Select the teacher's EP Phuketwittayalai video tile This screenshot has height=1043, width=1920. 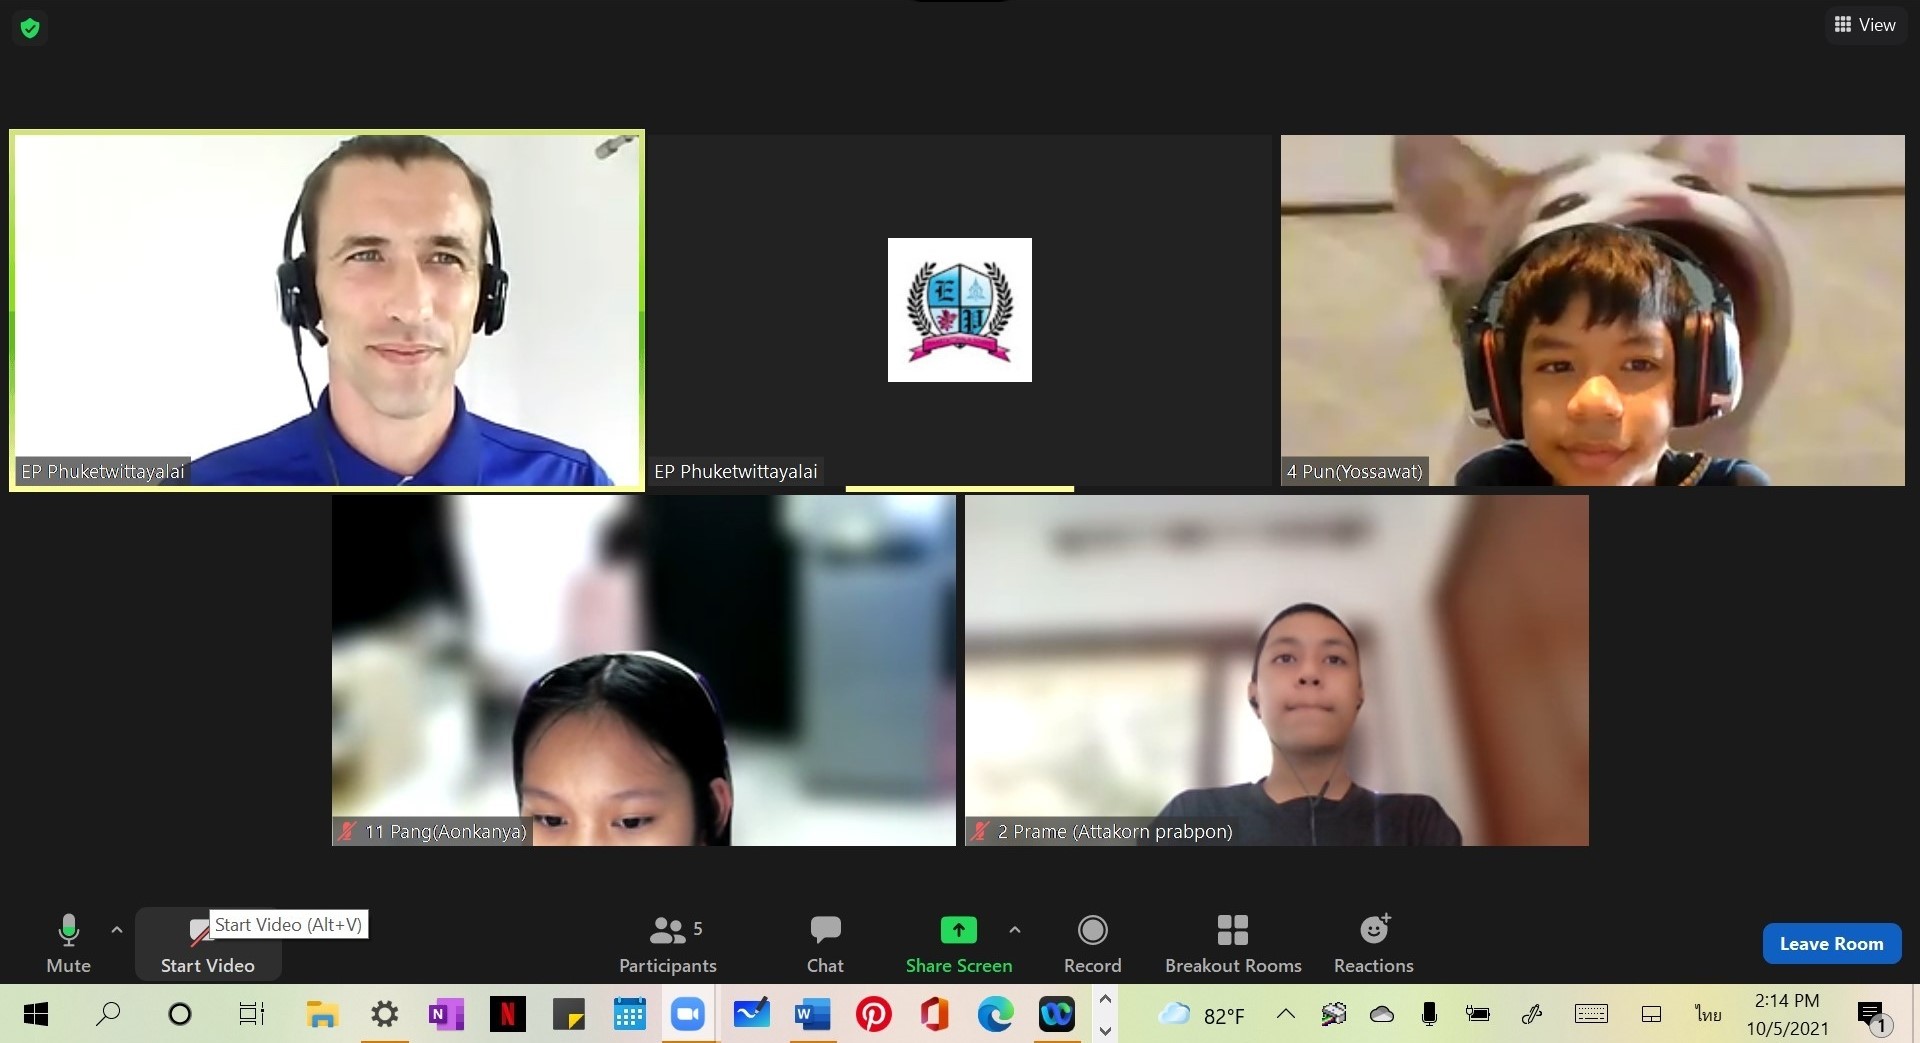[x=327, y=310]
